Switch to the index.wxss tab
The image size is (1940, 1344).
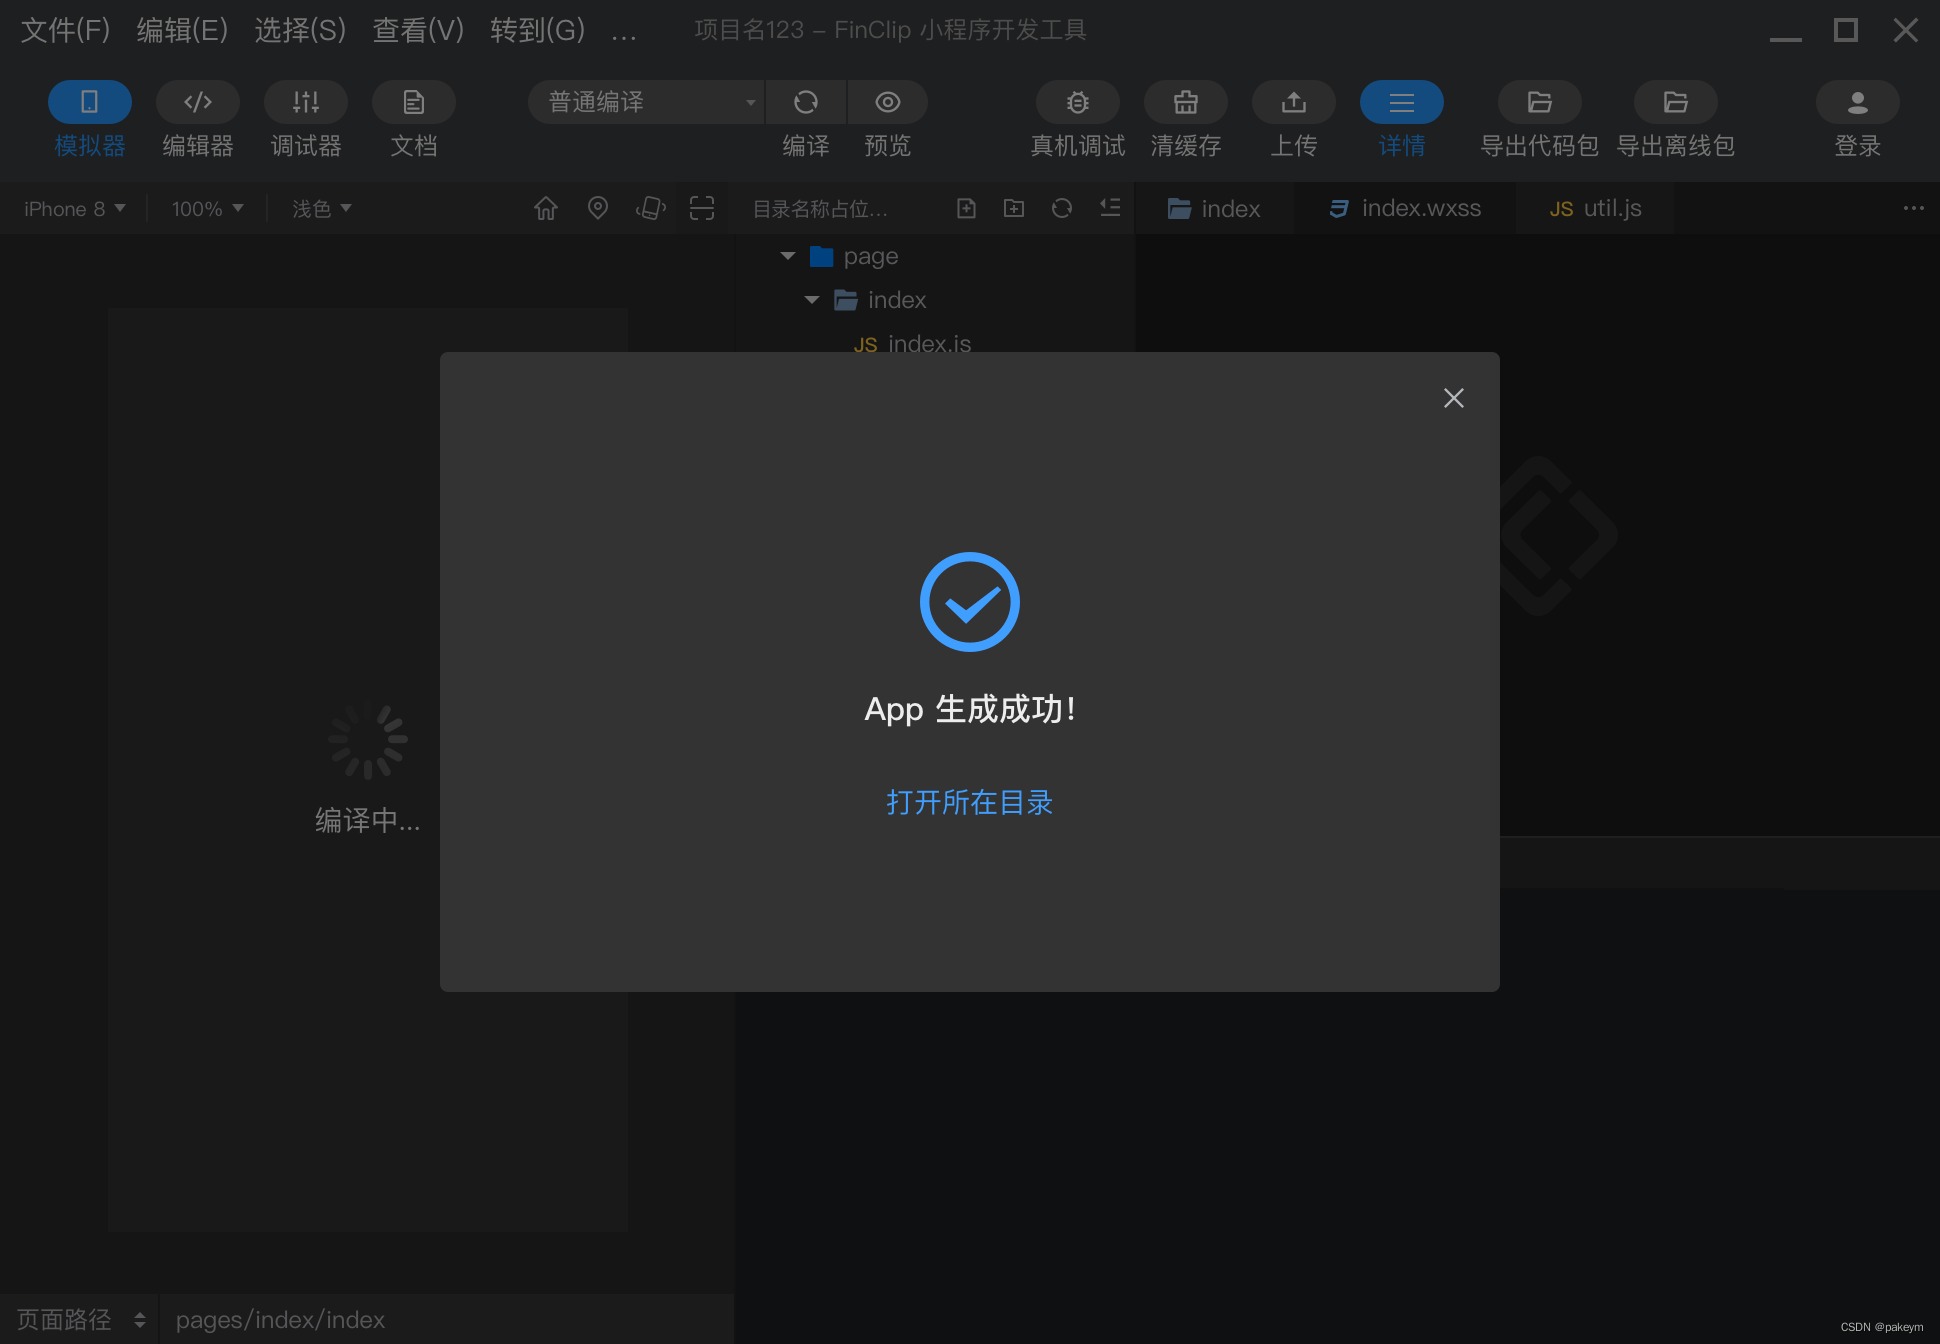[1406, 208]
